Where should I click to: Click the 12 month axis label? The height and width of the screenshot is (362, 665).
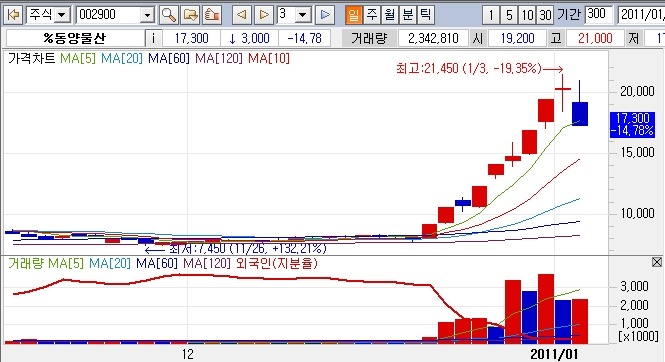tap(187, 354)
